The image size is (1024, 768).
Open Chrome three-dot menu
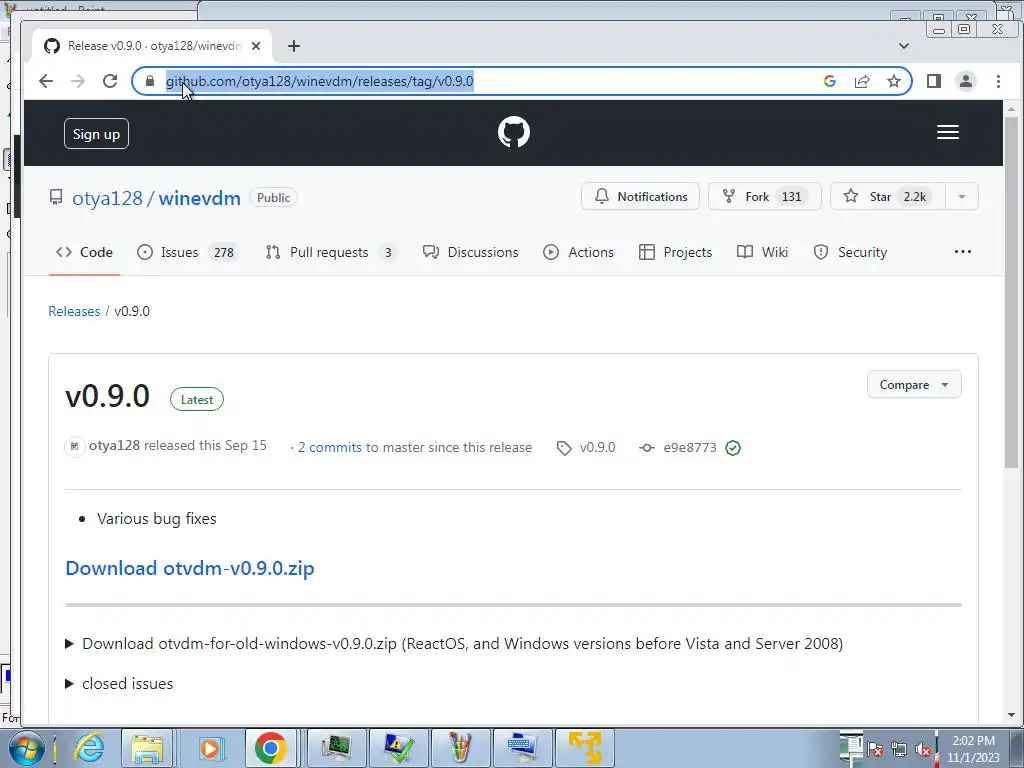point(998,81)
